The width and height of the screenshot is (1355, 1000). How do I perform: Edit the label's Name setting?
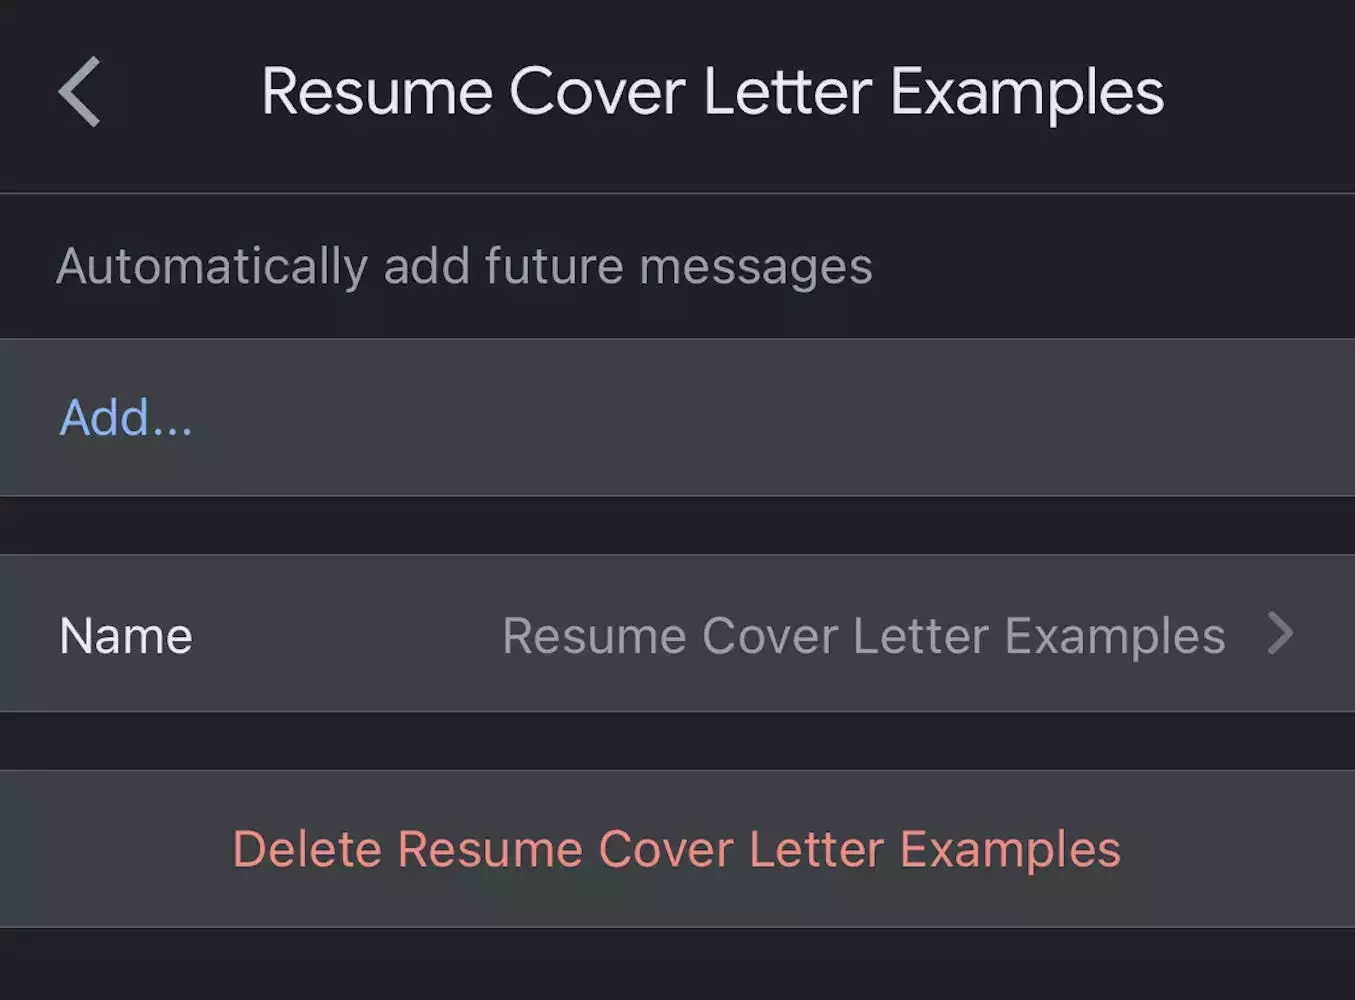click(x=676, y=634)
